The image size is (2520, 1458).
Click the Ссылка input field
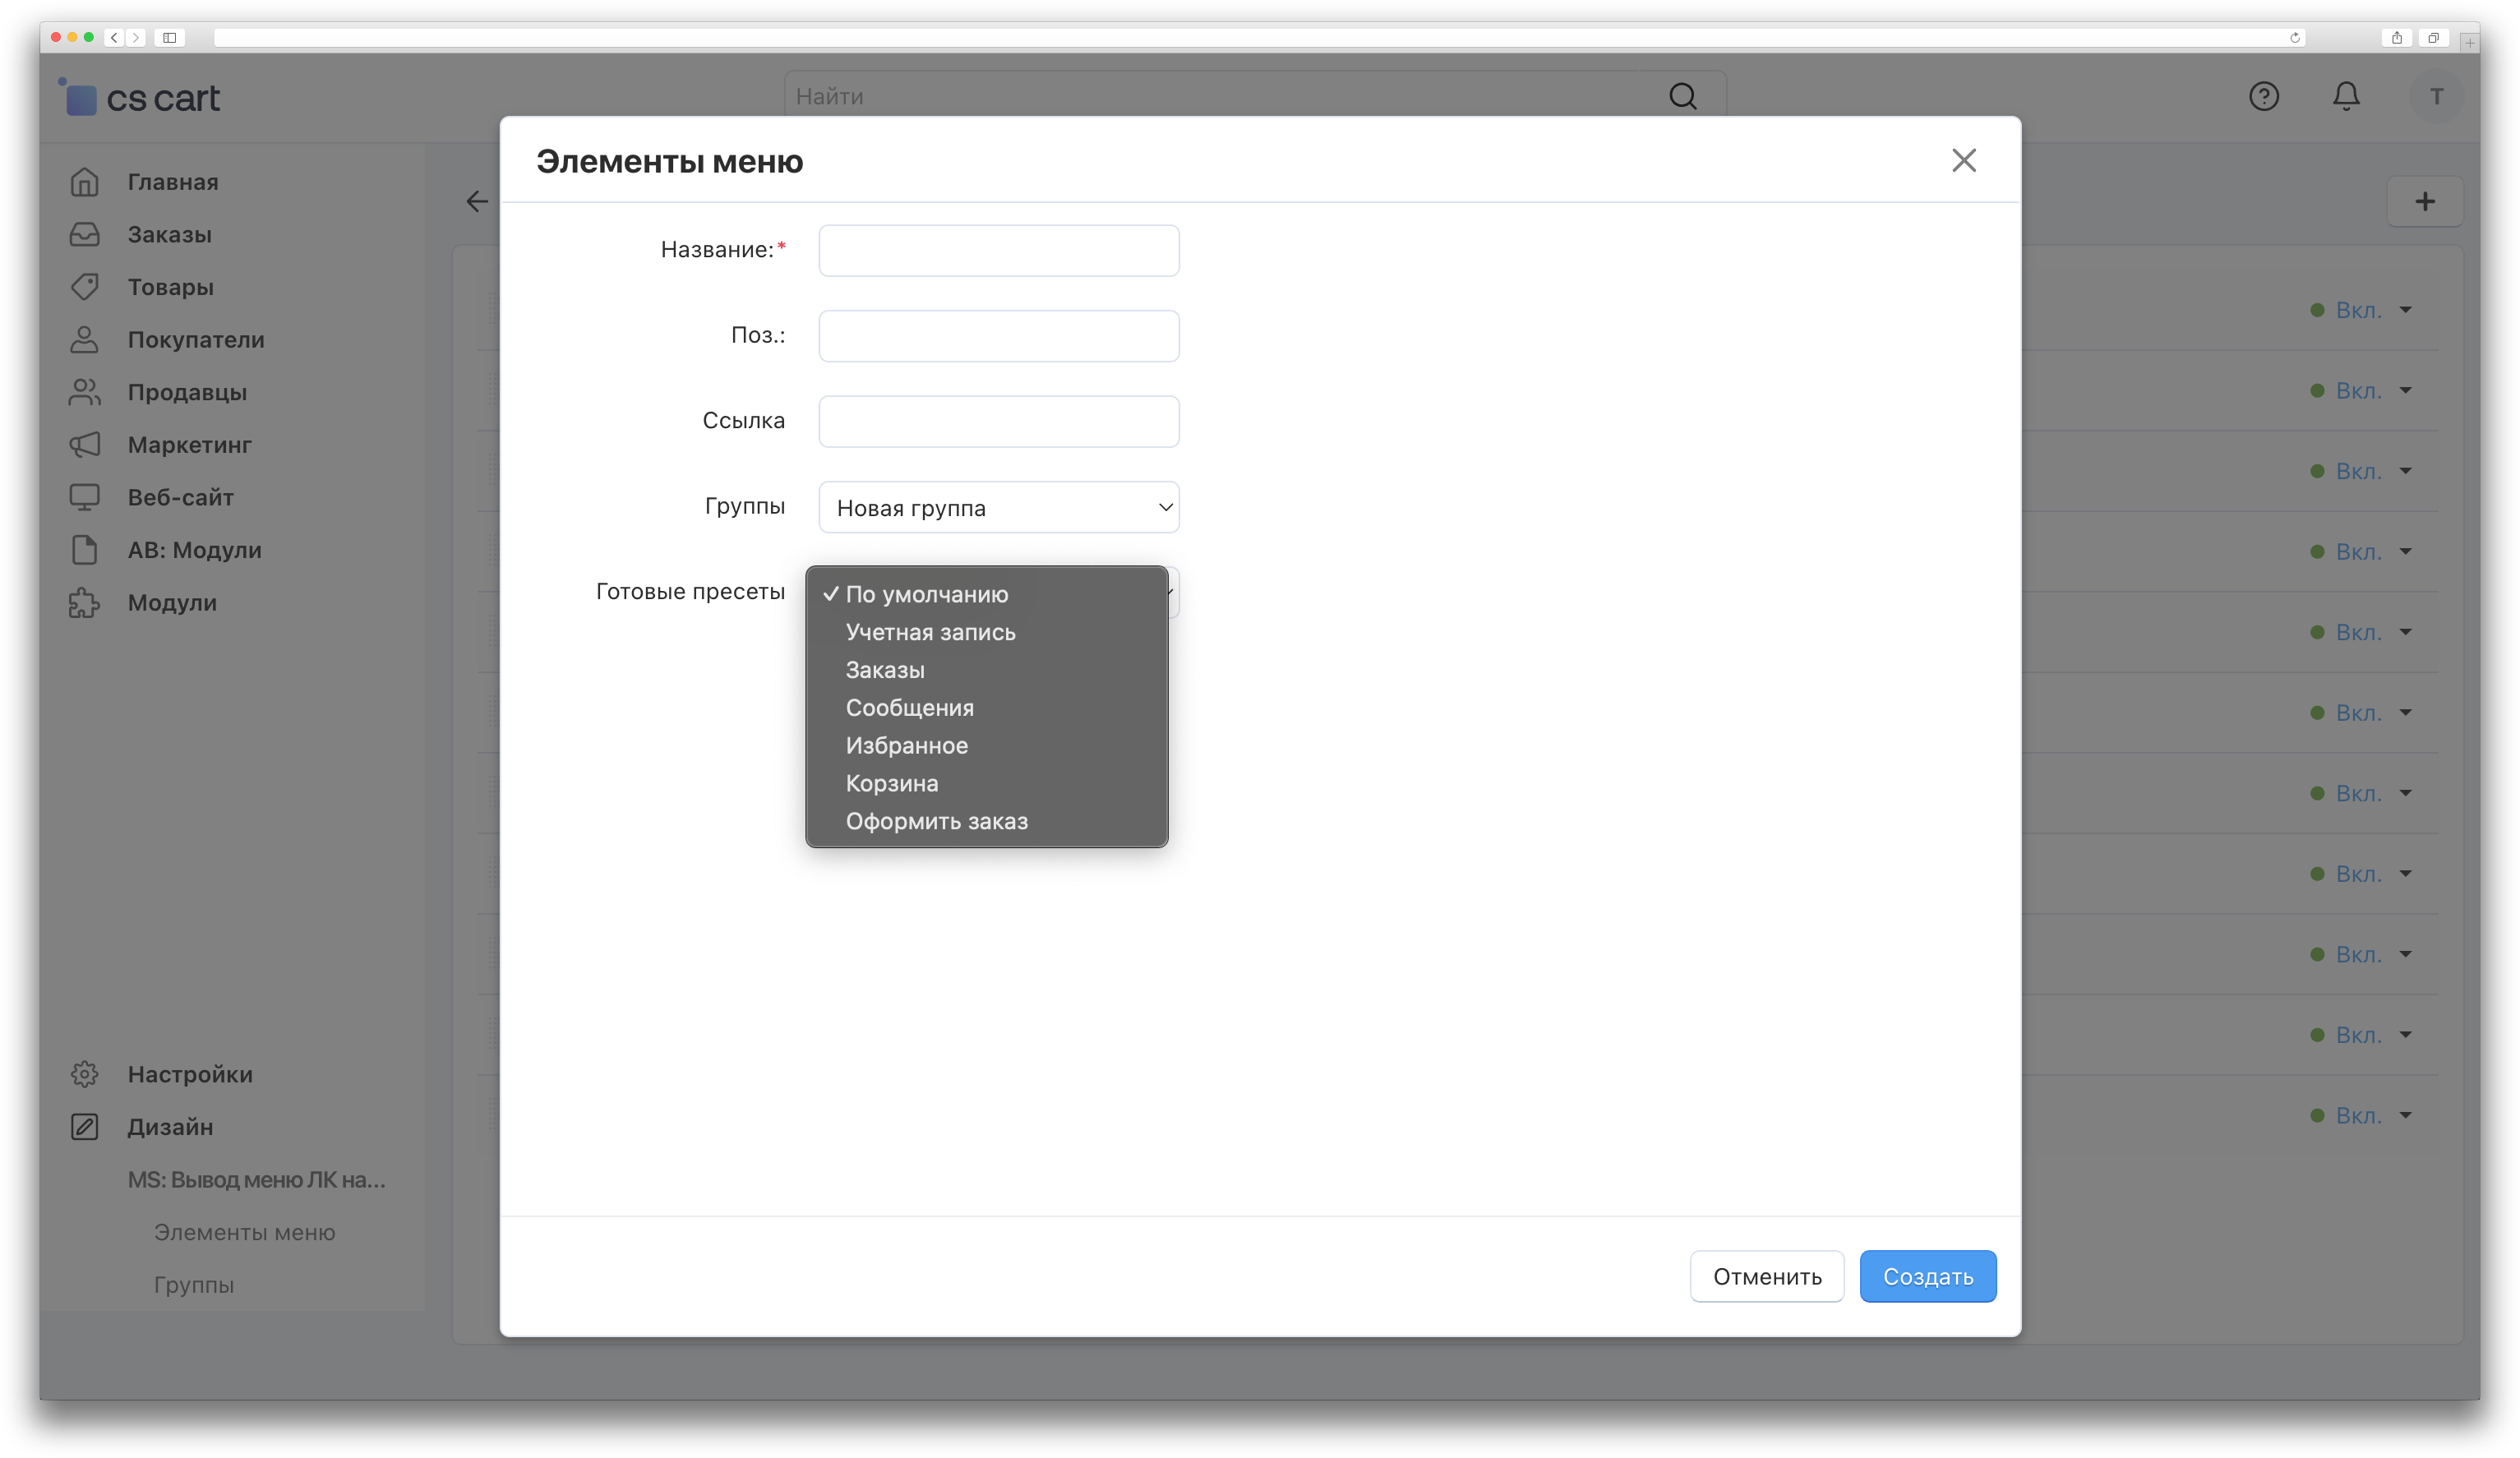(x=998, y=422)
